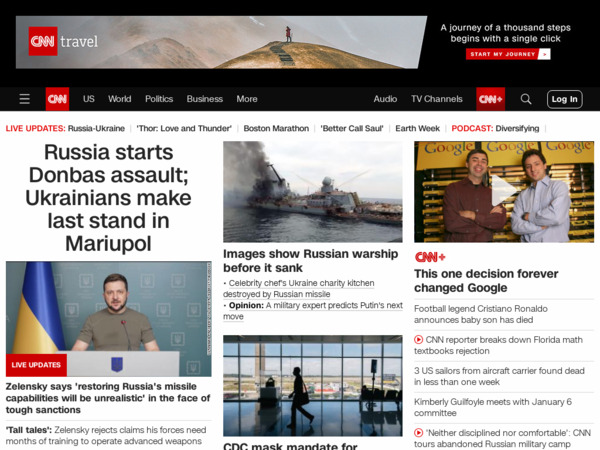
Task: Open 'Images show Russian warship' headline
Action: click(310, 261)
